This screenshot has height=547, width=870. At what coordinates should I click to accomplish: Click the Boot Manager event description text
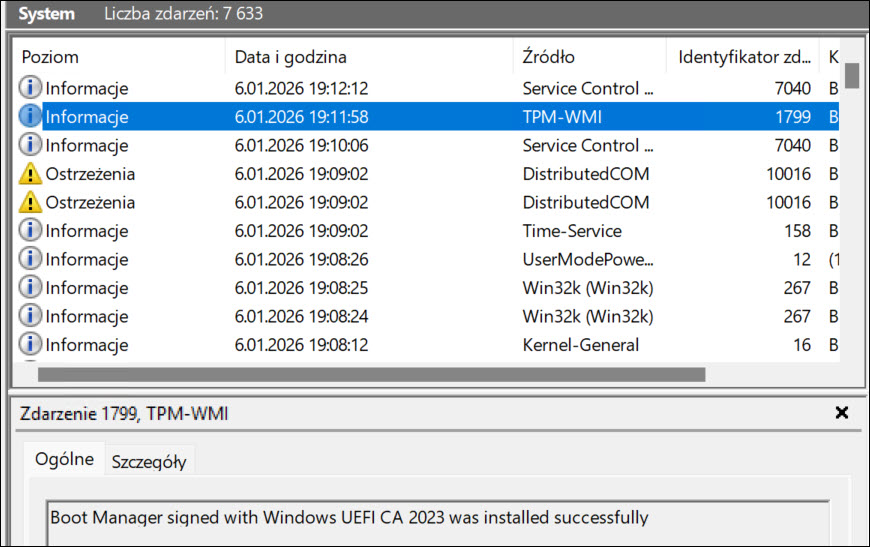(x=349, y=518)
